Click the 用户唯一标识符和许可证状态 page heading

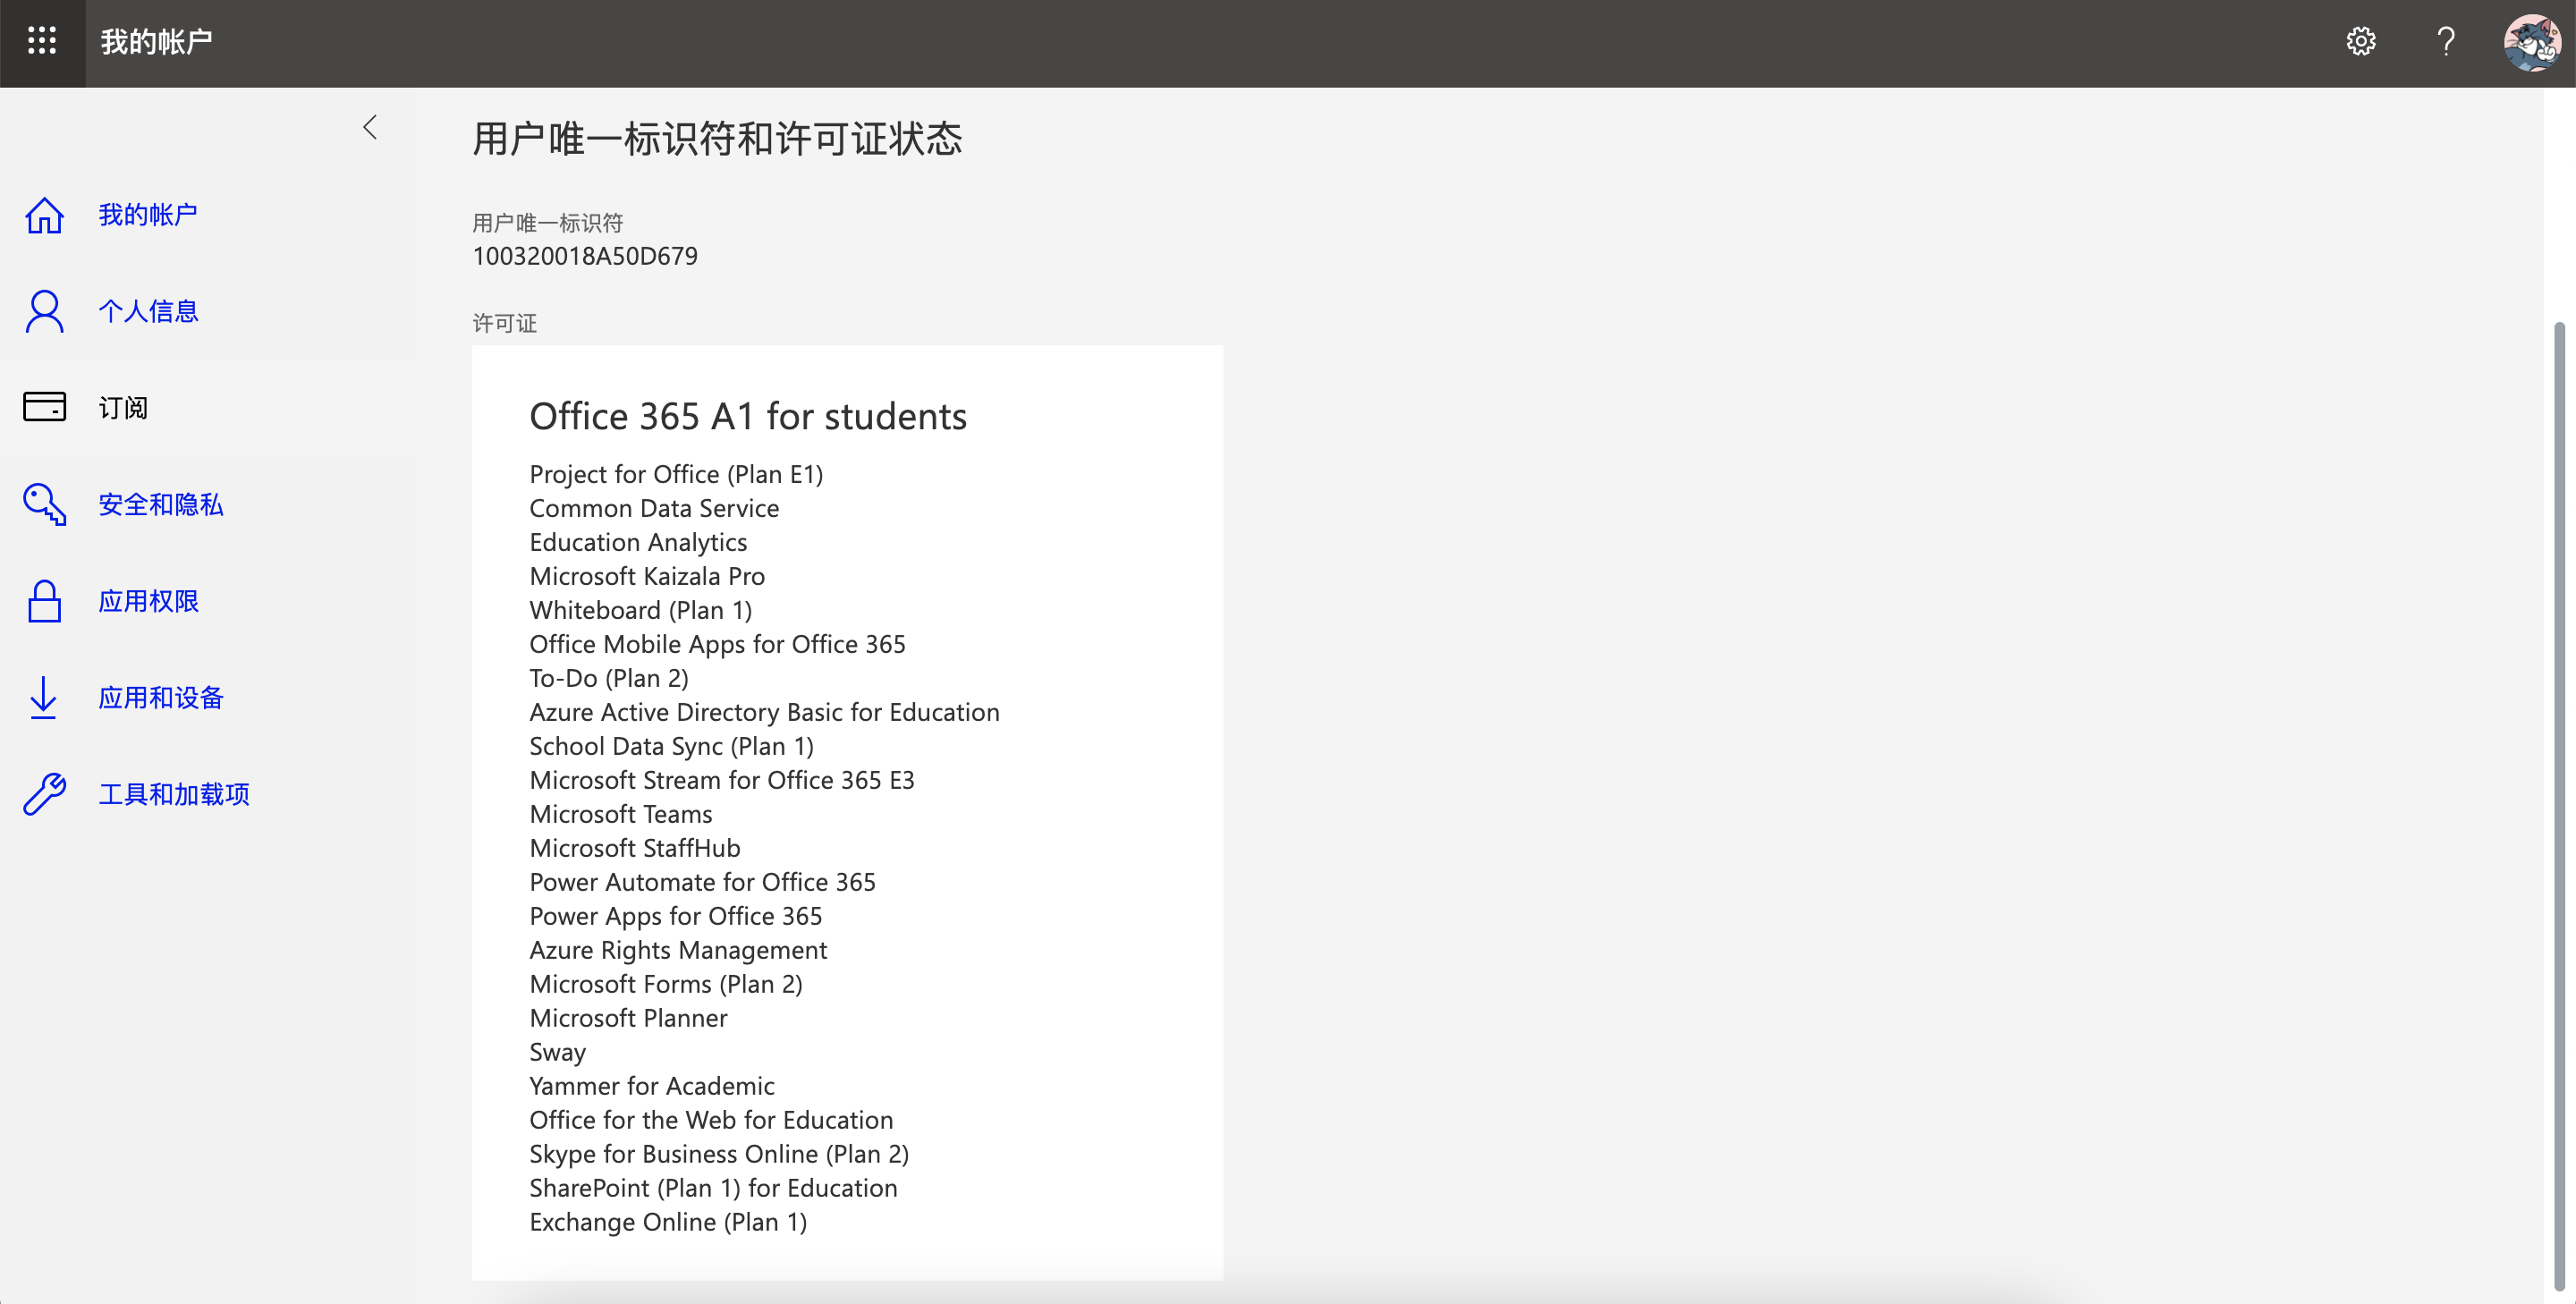[717, 139]
